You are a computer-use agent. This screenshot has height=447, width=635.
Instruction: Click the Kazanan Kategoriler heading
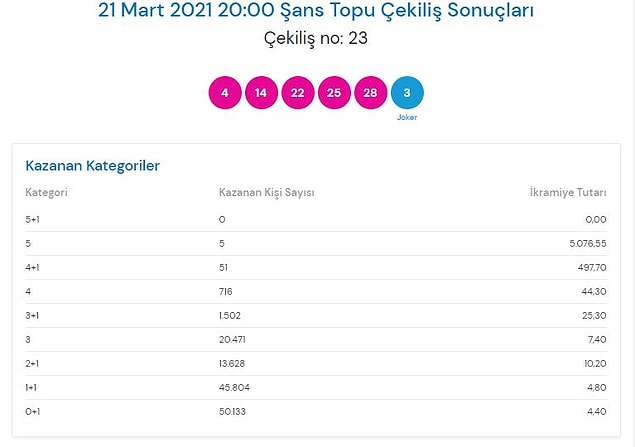(92, 166)
